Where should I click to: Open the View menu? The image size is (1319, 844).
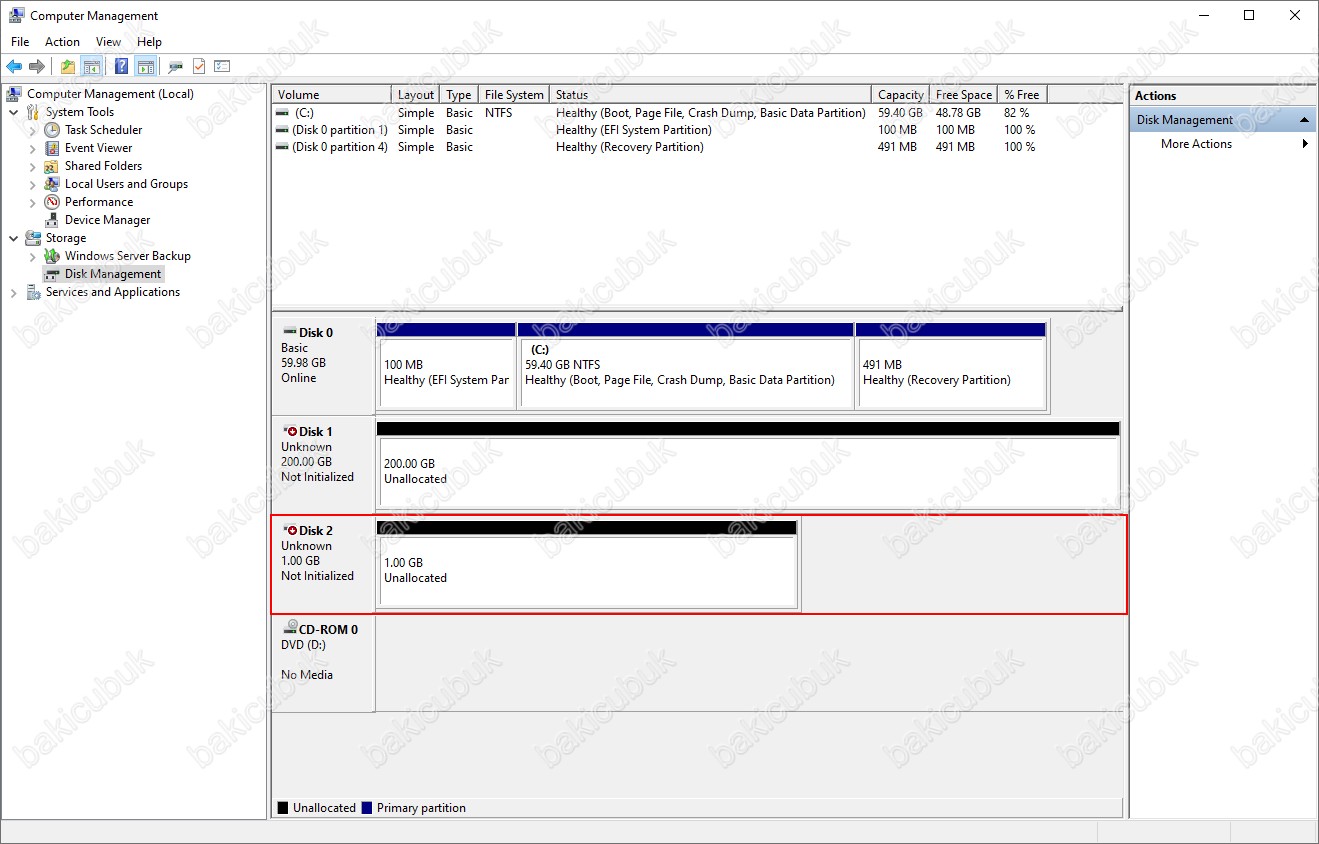click(x=108, y=42)
